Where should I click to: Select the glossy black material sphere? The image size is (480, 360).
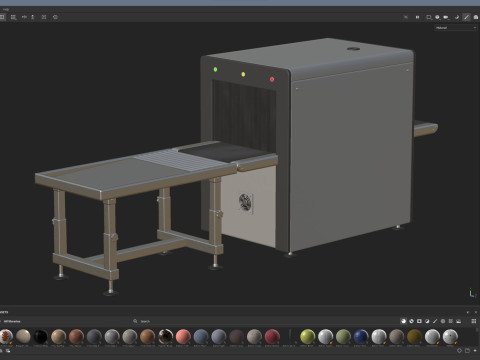pos(41,337)
